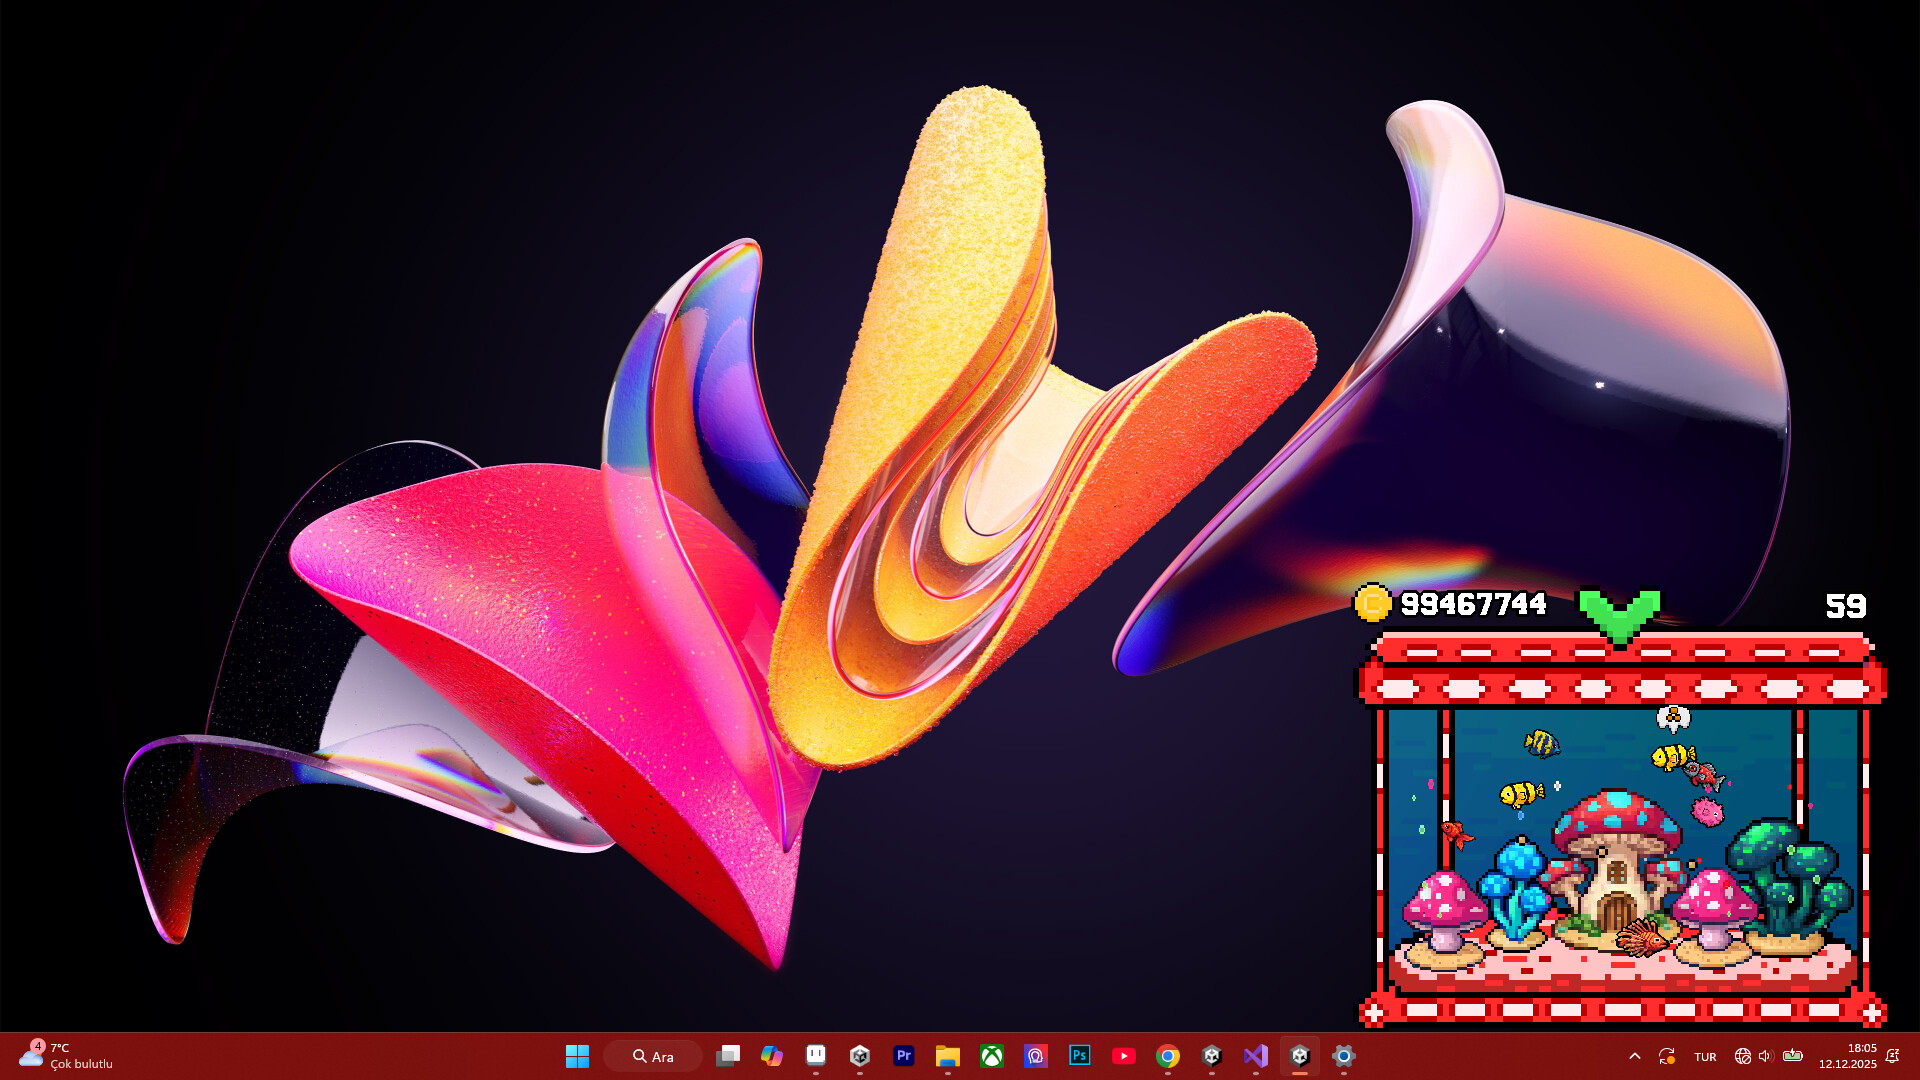This screenshot has width=1920, height=1080.
Task: Open the Xbox app from the taskbar
Action: coord(991,1056)
